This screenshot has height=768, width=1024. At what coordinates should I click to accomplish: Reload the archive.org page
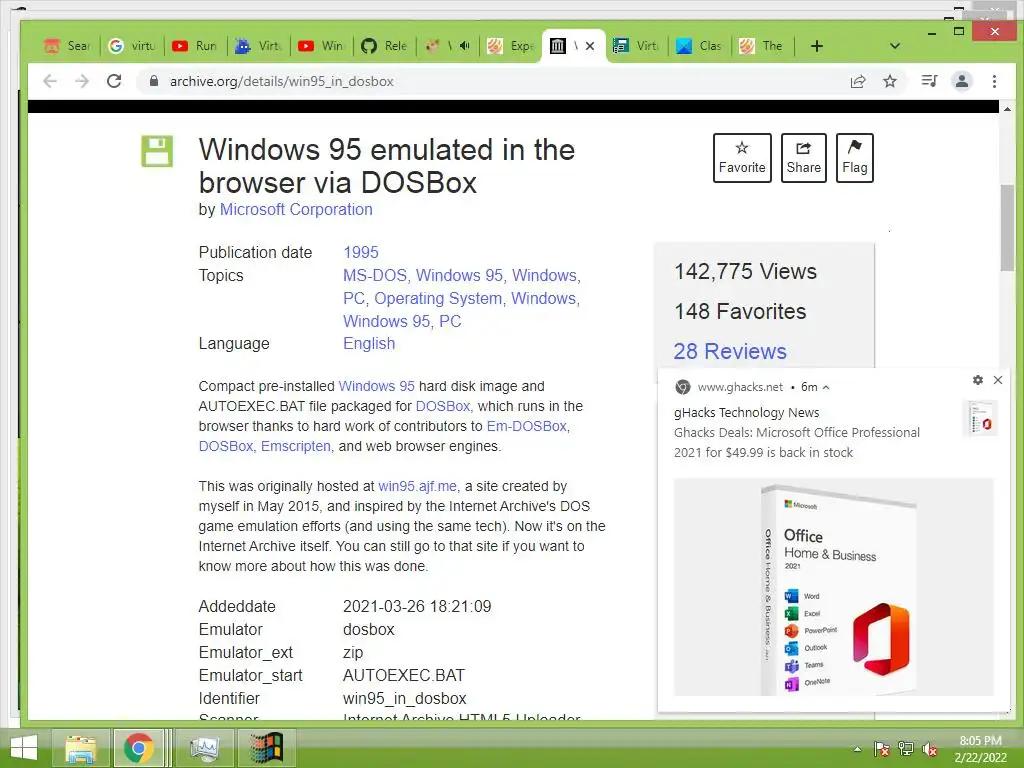[114, 81]
